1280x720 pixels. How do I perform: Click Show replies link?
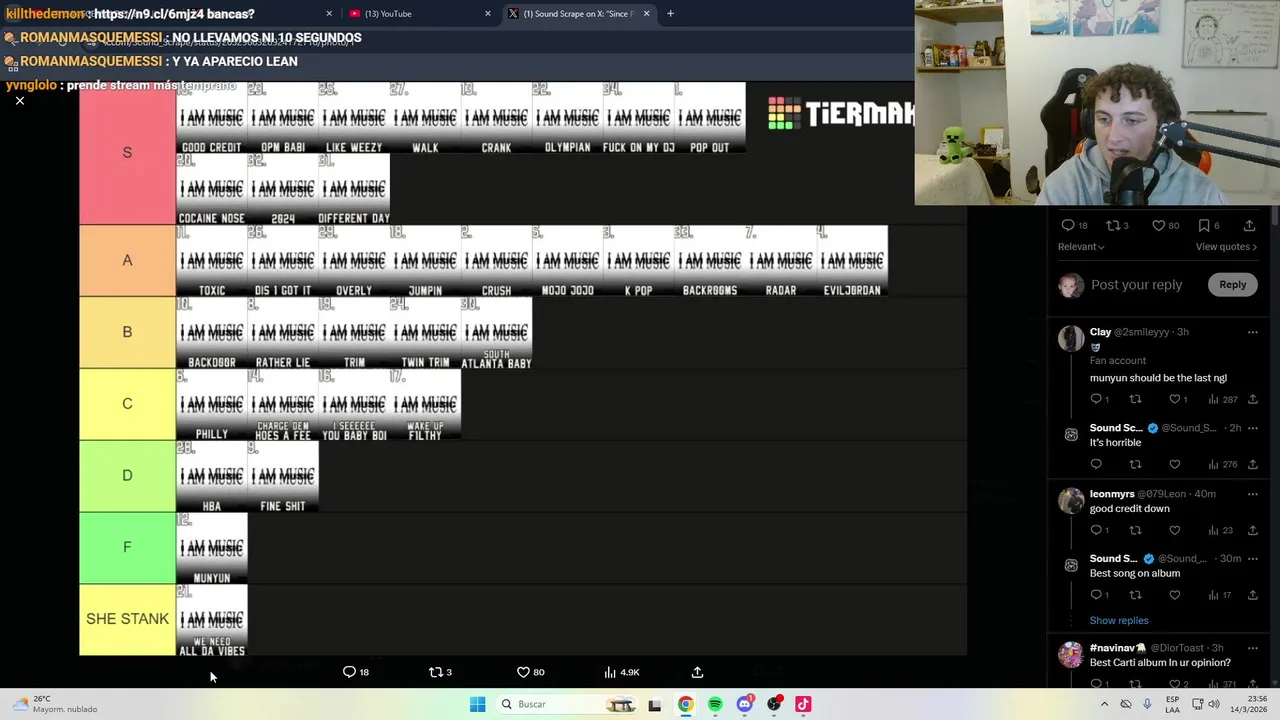[1119, 621]
